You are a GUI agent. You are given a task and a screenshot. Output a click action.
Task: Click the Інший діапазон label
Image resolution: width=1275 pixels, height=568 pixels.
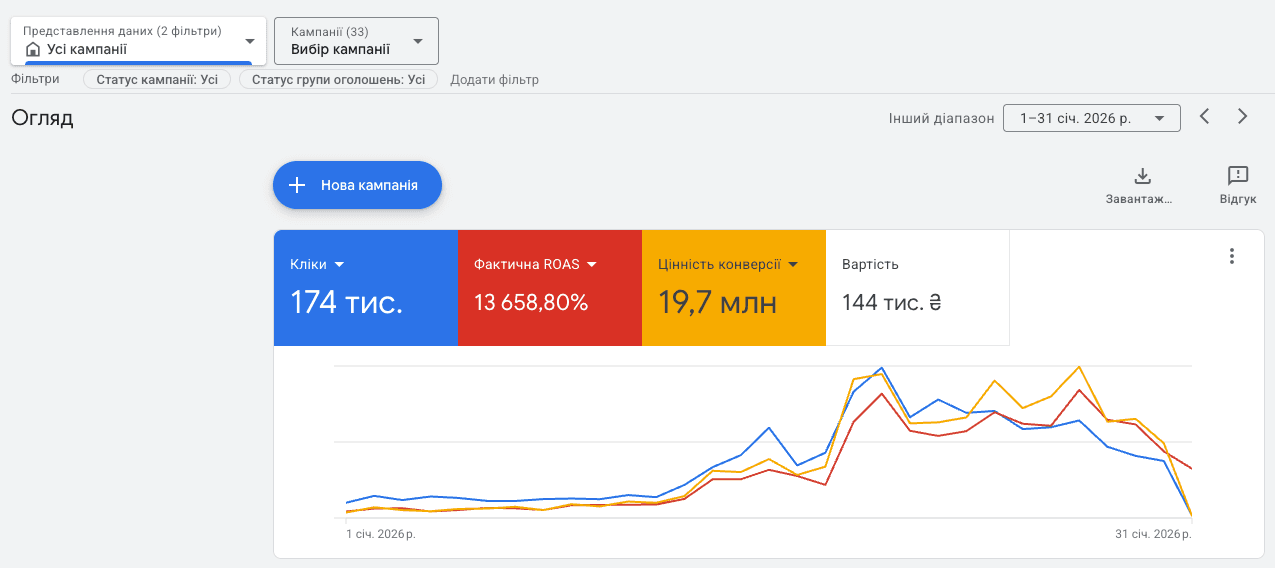(941, 118)
